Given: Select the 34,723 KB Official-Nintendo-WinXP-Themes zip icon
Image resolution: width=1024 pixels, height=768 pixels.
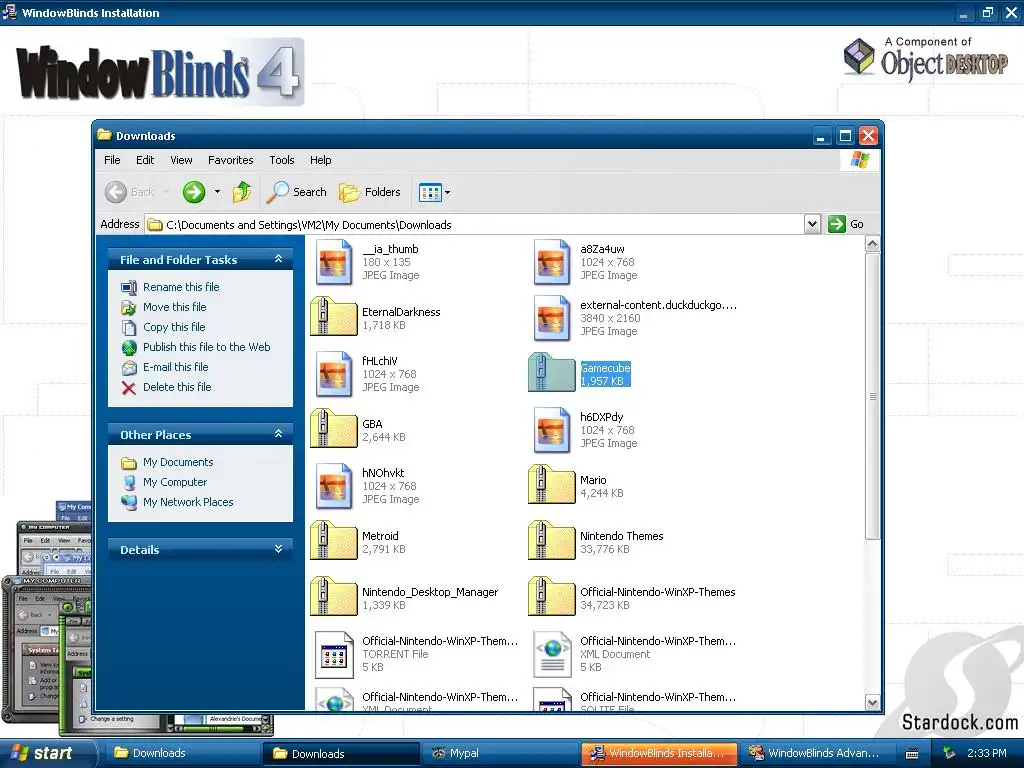Looking at the screenshot, I should click(x=552, y=596).
